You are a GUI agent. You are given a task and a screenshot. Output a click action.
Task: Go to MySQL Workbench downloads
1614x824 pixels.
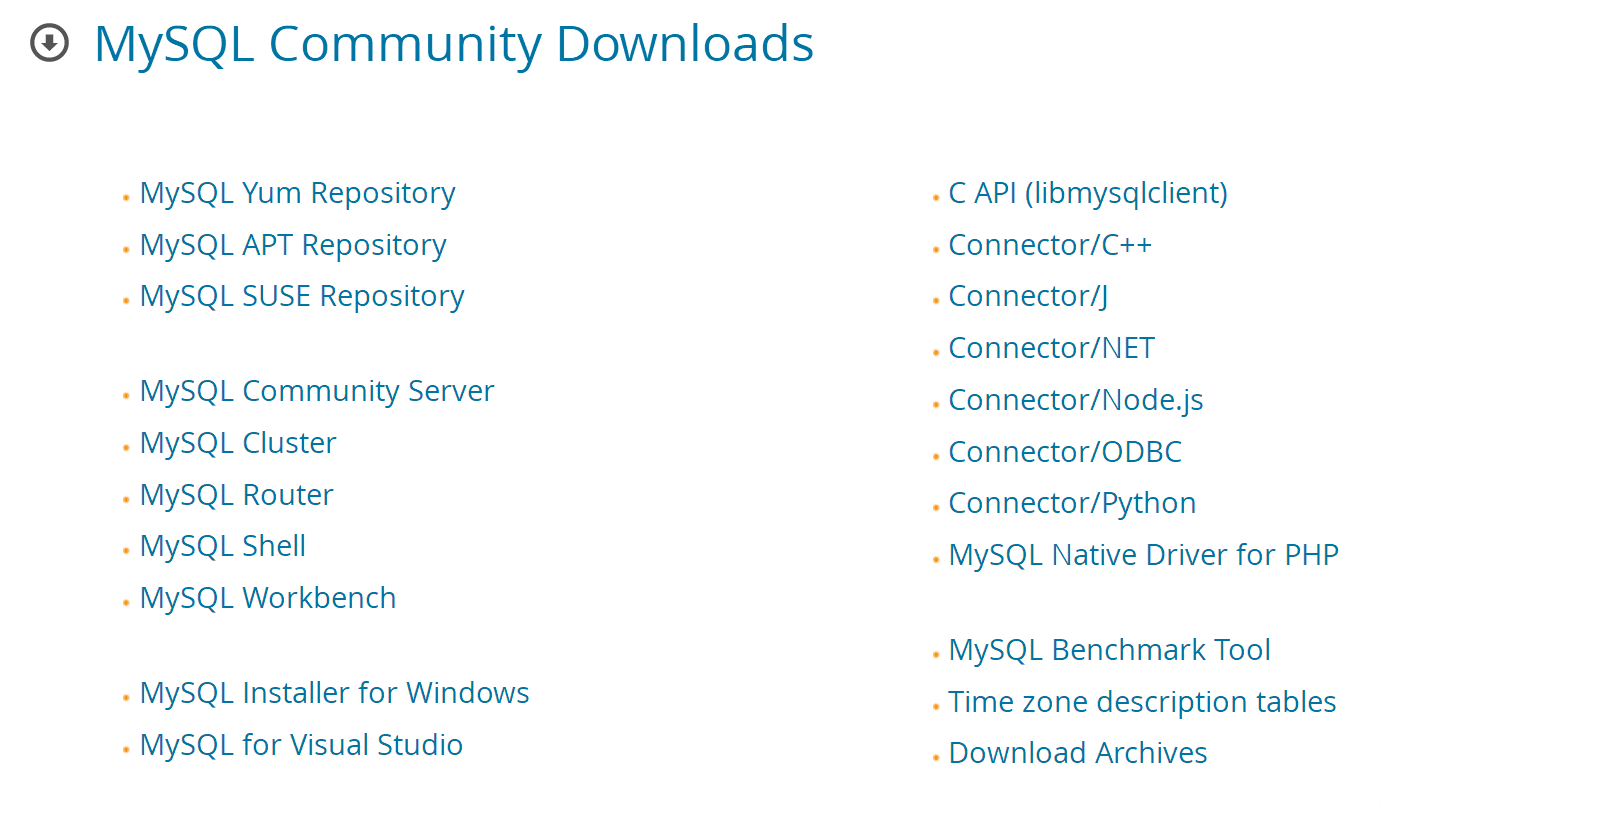(268, 598)
